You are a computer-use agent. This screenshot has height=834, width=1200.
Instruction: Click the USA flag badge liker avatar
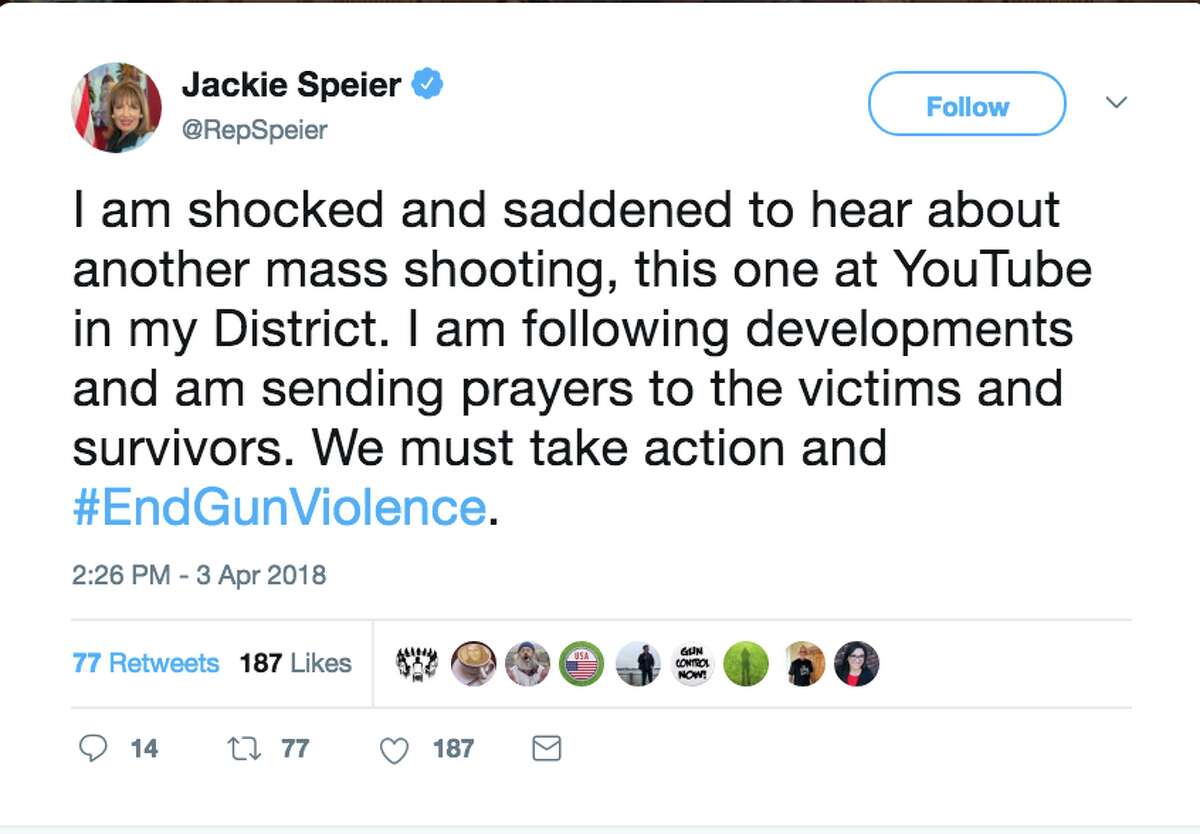(581, 663)
